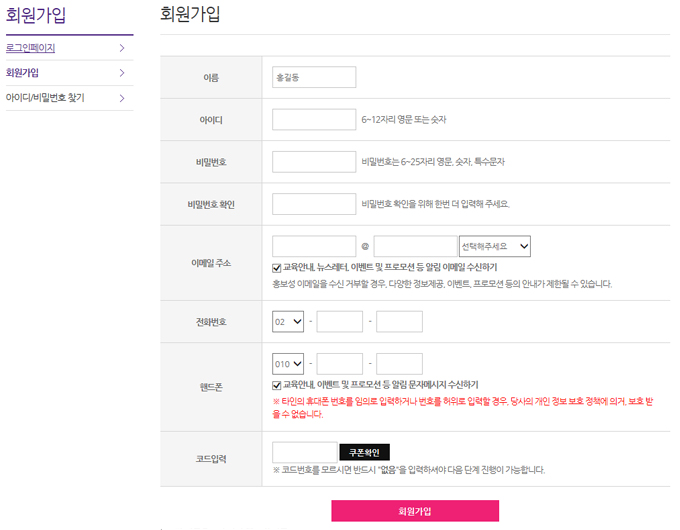Click chevron arrow next to 회원가입
Viewport: 680px width, 530px height.
[121, 73]
